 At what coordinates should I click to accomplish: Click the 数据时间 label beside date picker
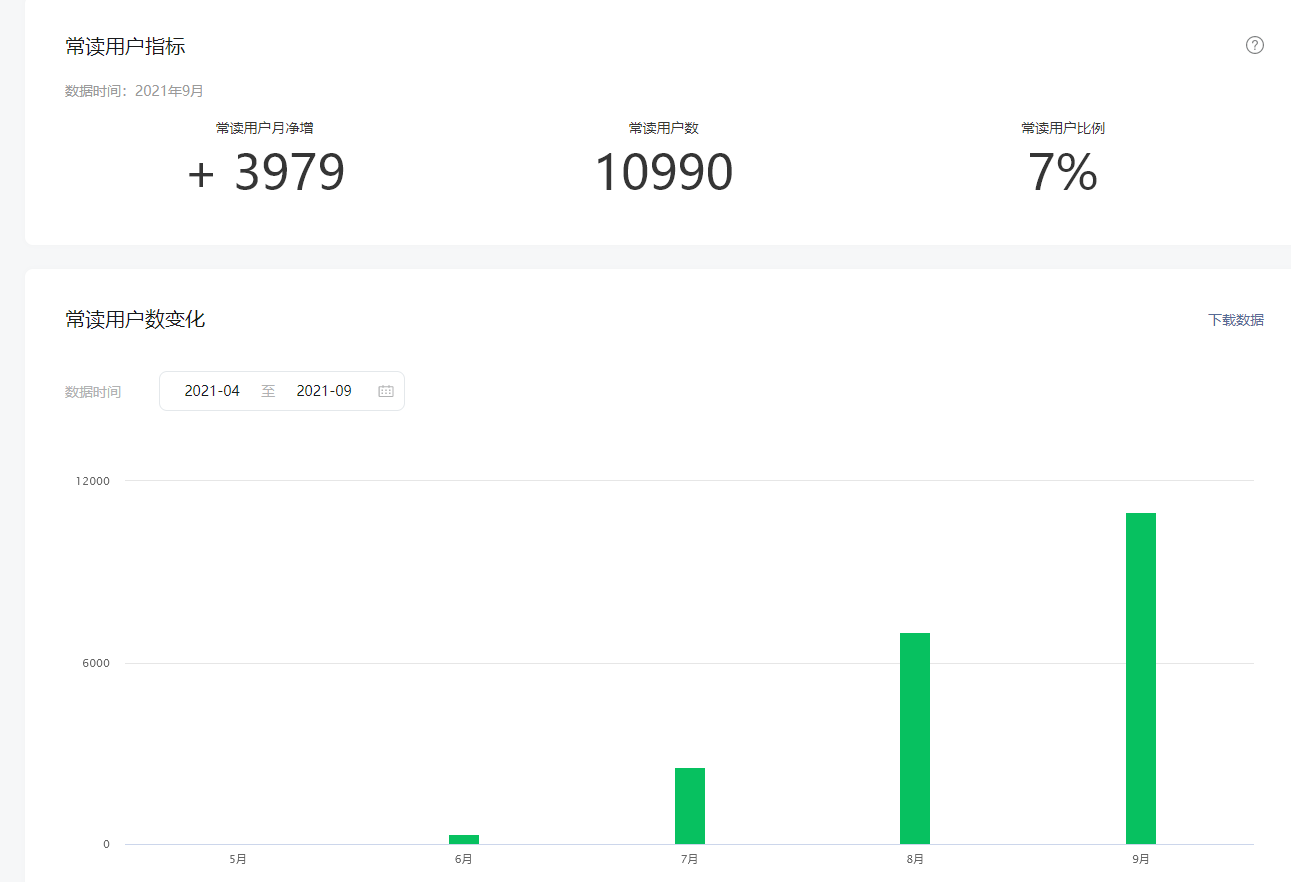tap(93, 392)
